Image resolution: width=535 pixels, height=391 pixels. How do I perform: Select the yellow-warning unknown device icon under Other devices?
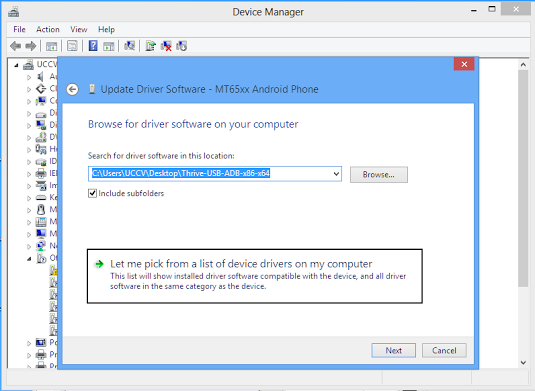tap(54, 271)
